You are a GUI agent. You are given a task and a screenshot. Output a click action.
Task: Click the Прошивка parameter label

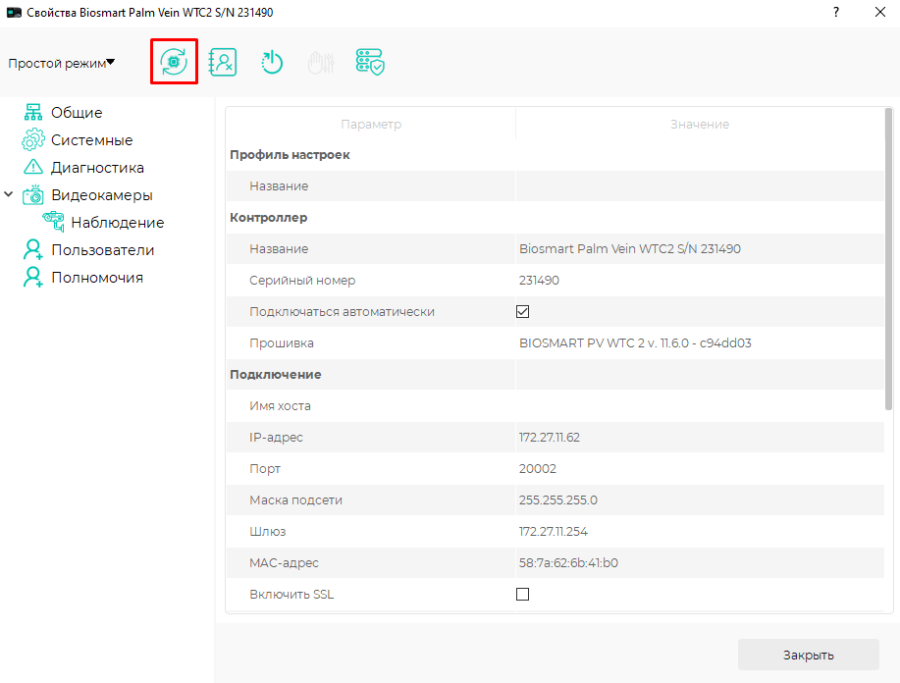(x=281, y=343)
